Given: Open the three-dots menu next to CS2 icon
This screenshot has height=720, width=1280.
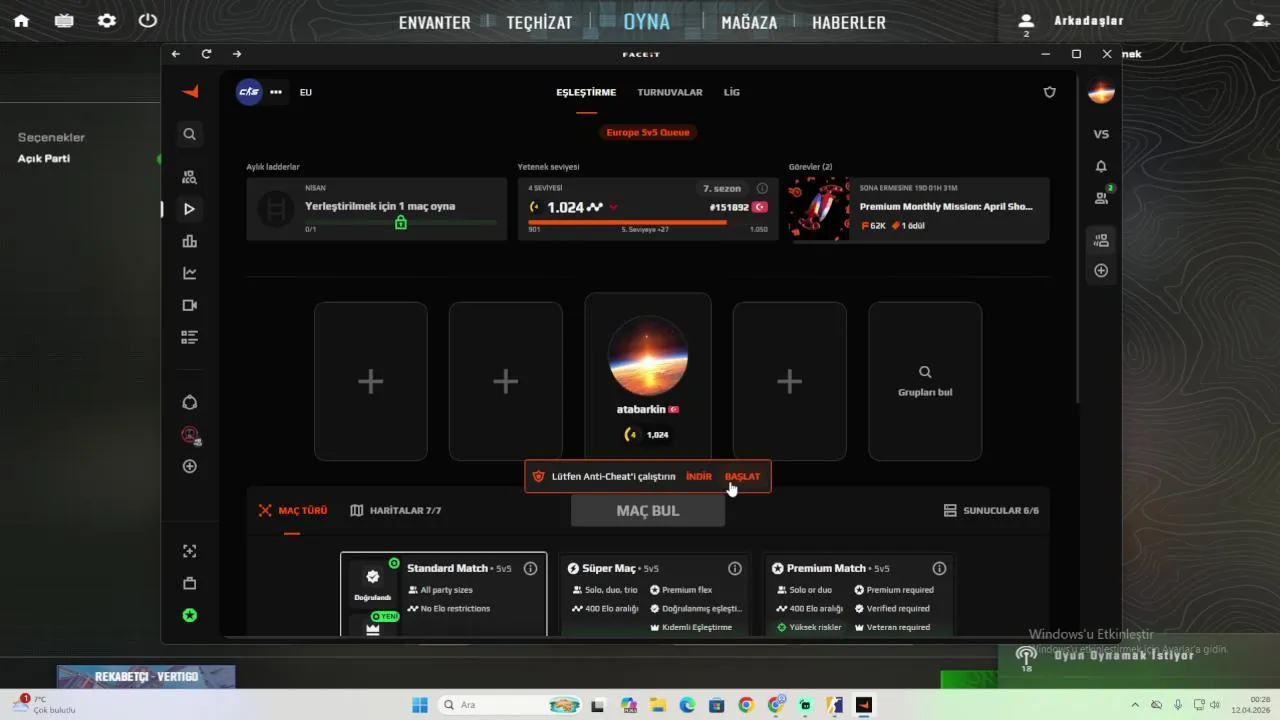Looking at the screenshot, I should coord(276,92).
